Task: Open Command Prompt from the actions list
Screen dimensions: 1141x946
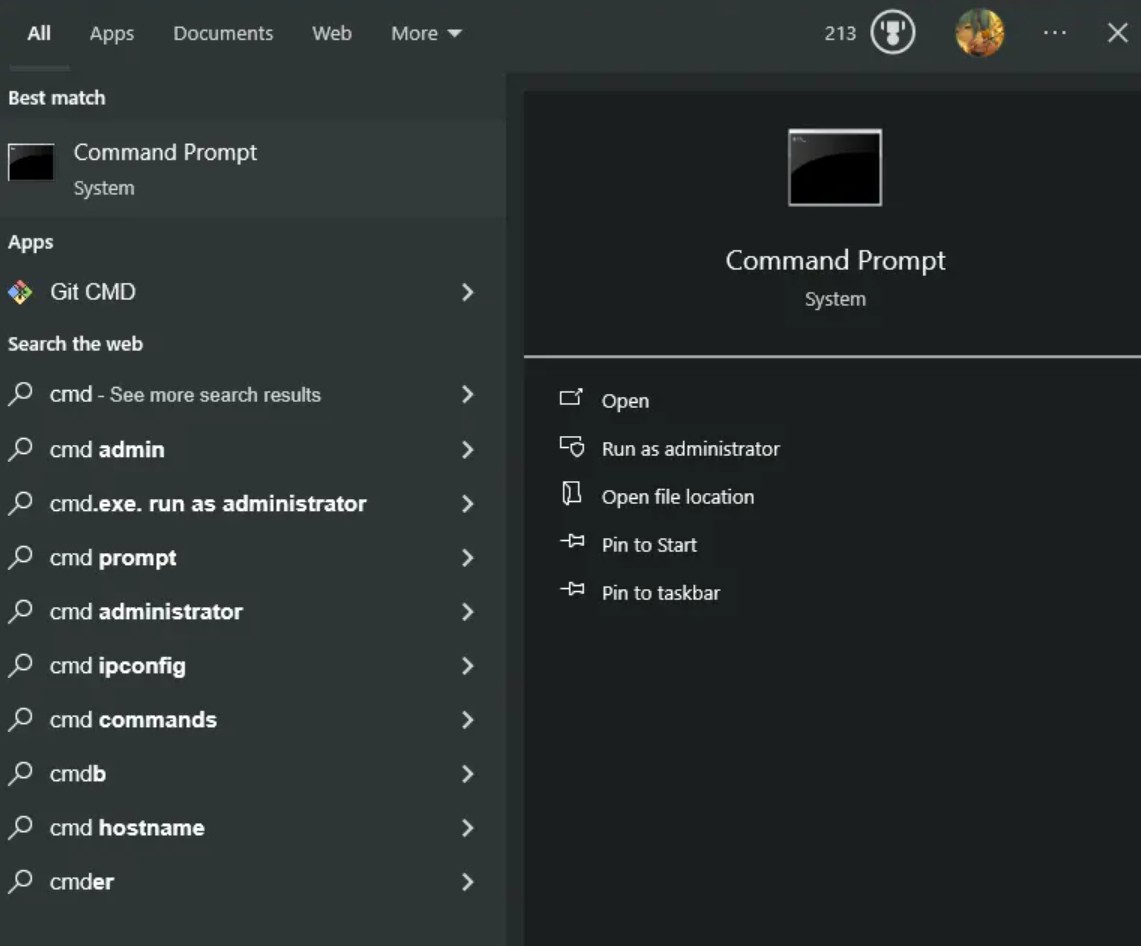Action: 625,401
